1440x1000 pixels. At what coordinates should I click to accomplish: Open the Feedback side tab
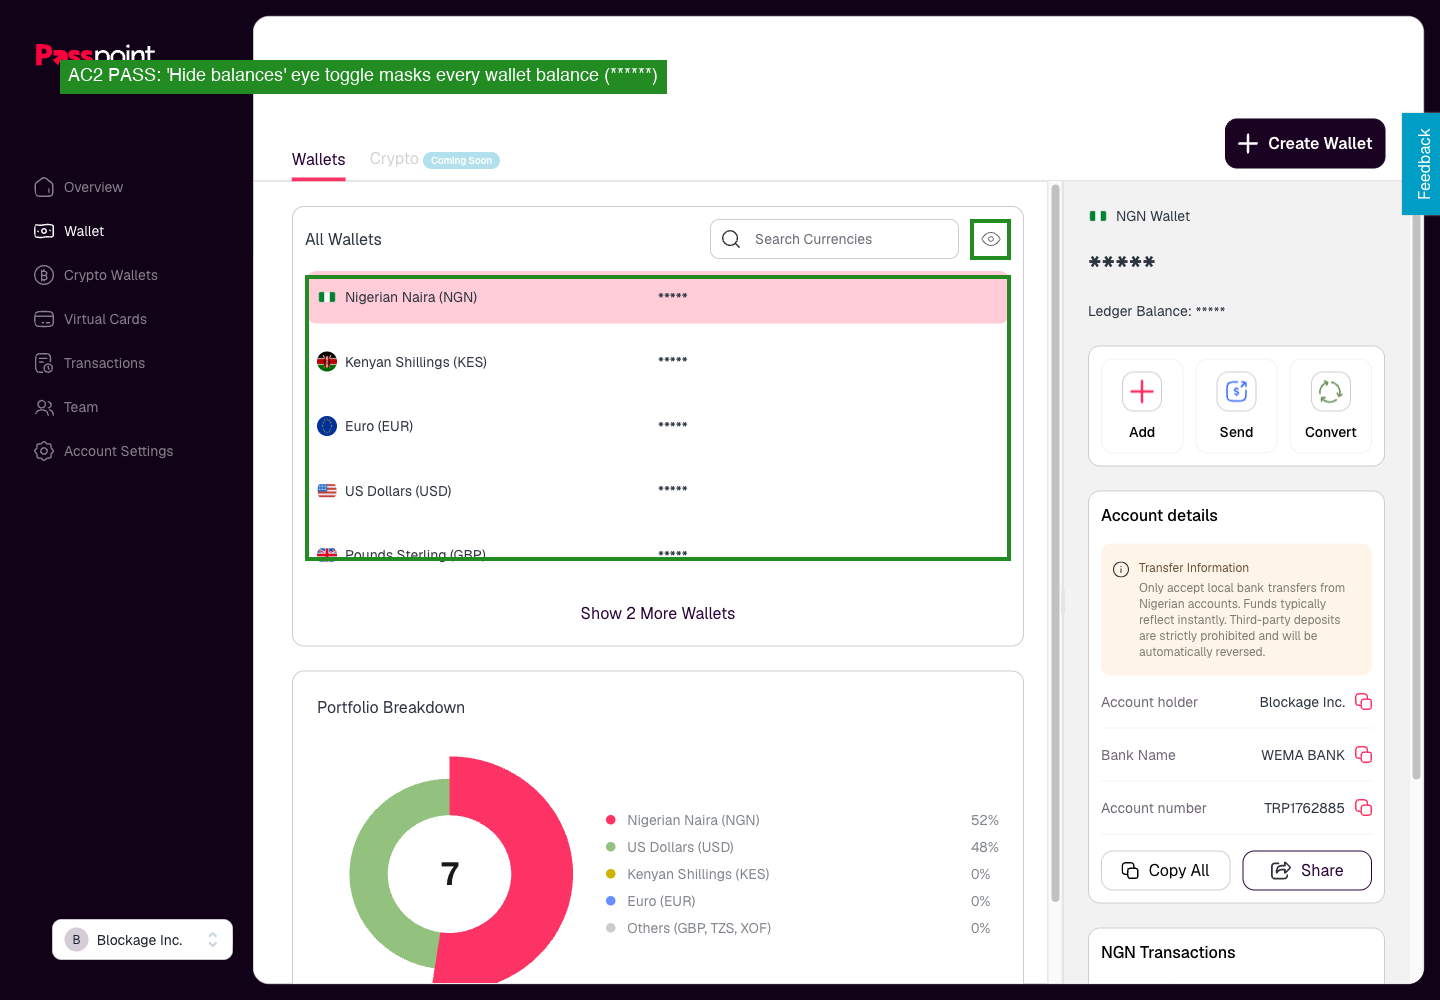1423,164
